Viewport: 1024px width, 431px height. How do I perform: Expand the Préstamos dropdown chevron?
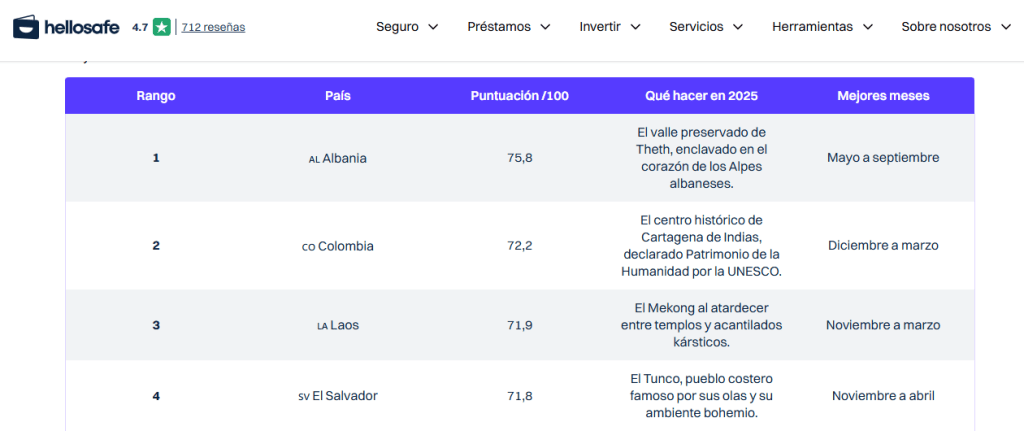[x=544, y=27]
